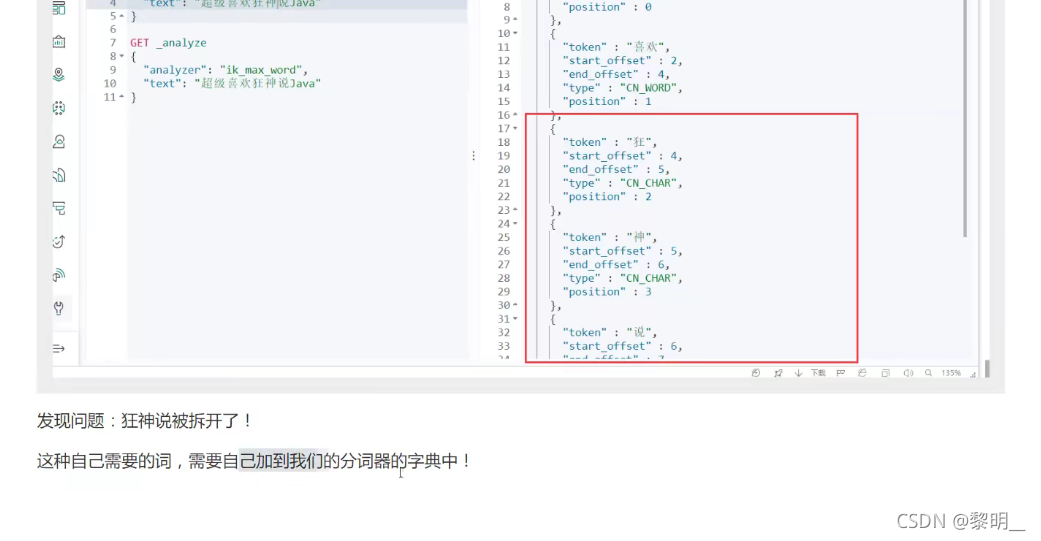1041x541 pixels.
Task: Click the zoom magnifier icon
Action: 928,373
